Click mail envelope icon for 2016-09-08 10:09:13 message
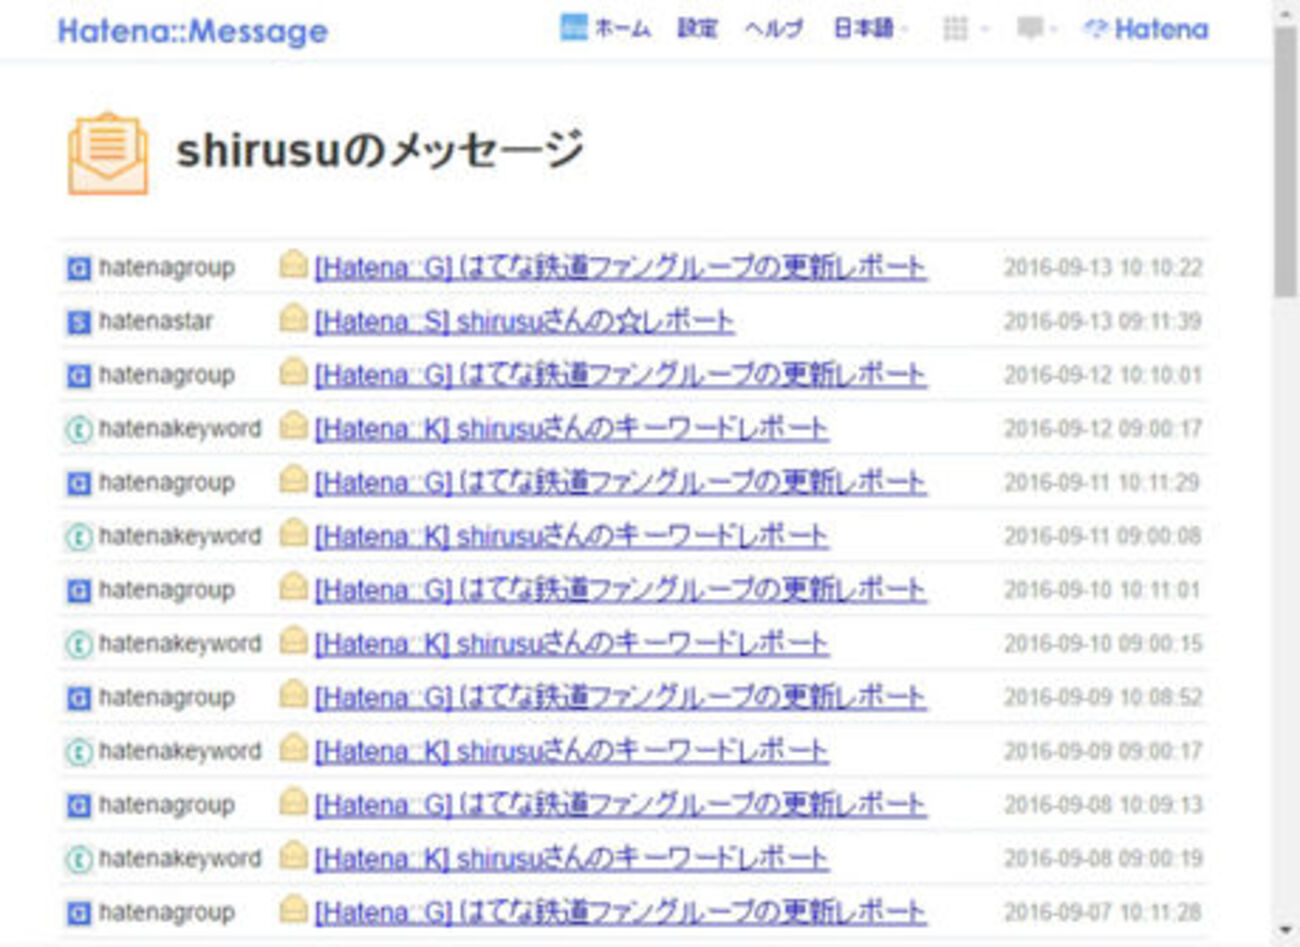 293,802
